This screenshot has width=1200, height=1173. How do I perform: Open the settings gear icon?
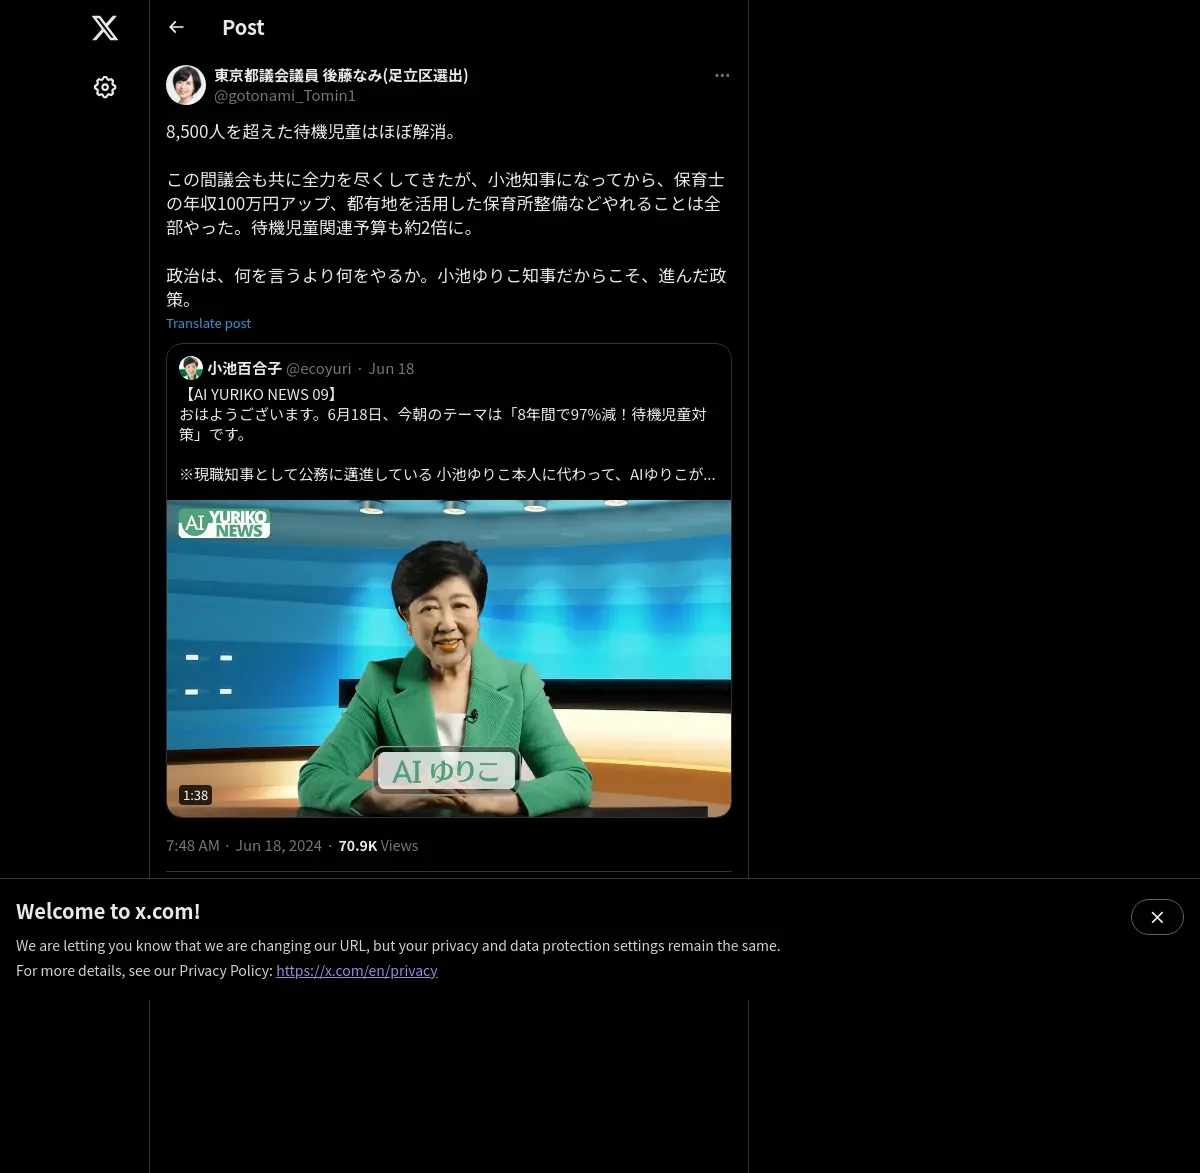click(105, 87)
